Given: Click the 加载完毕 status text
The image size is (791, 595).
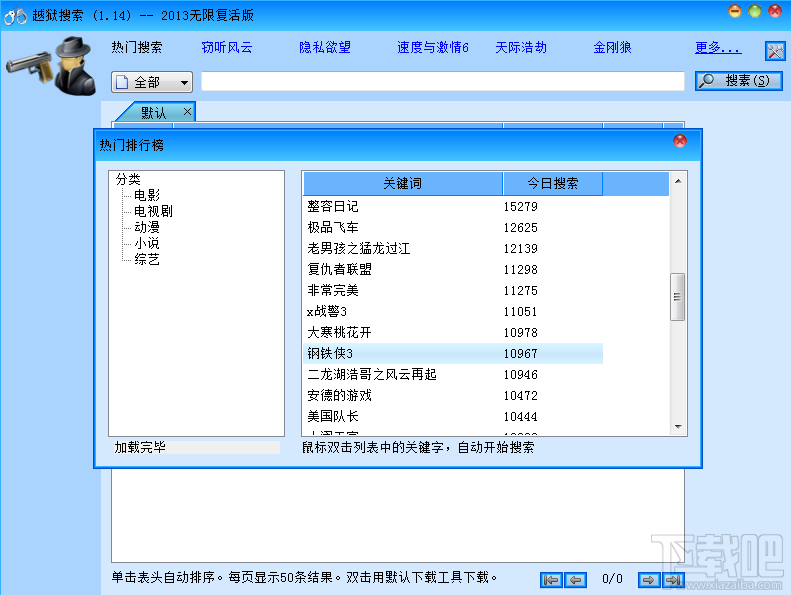Looking at the screenshot, I should coord(140,447).
